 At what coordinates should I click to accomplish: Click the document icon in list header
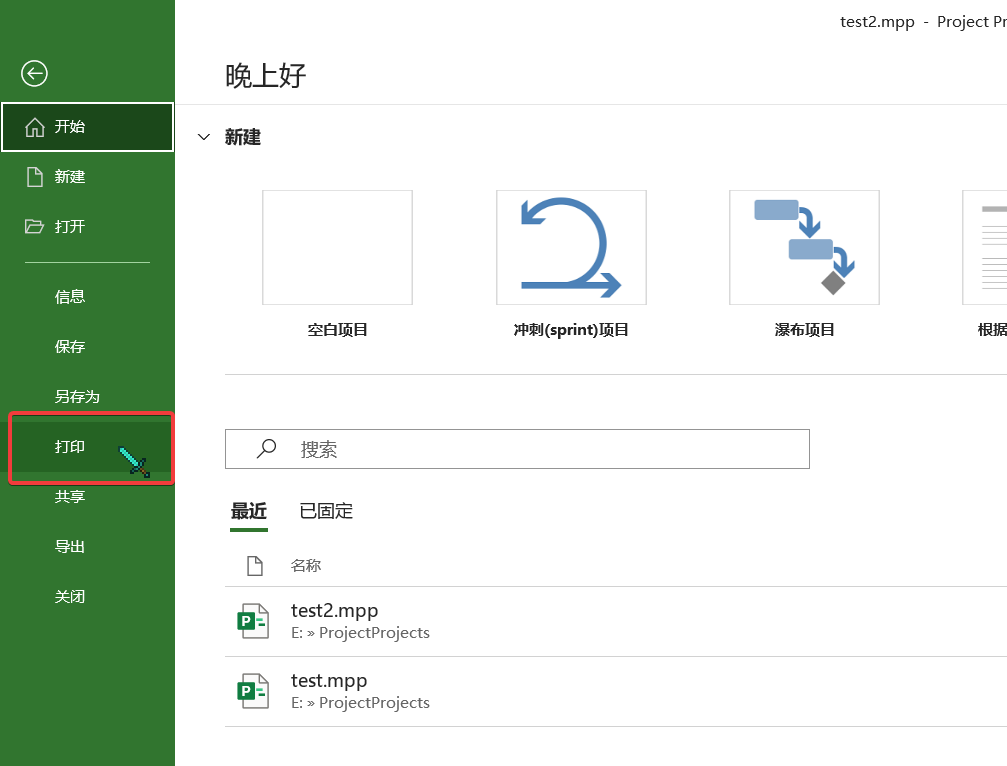255,566
